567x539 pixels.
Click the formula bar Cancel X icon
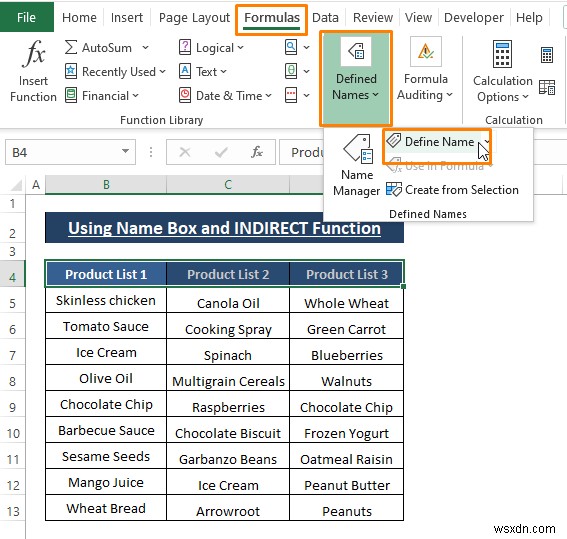[185, 152]
